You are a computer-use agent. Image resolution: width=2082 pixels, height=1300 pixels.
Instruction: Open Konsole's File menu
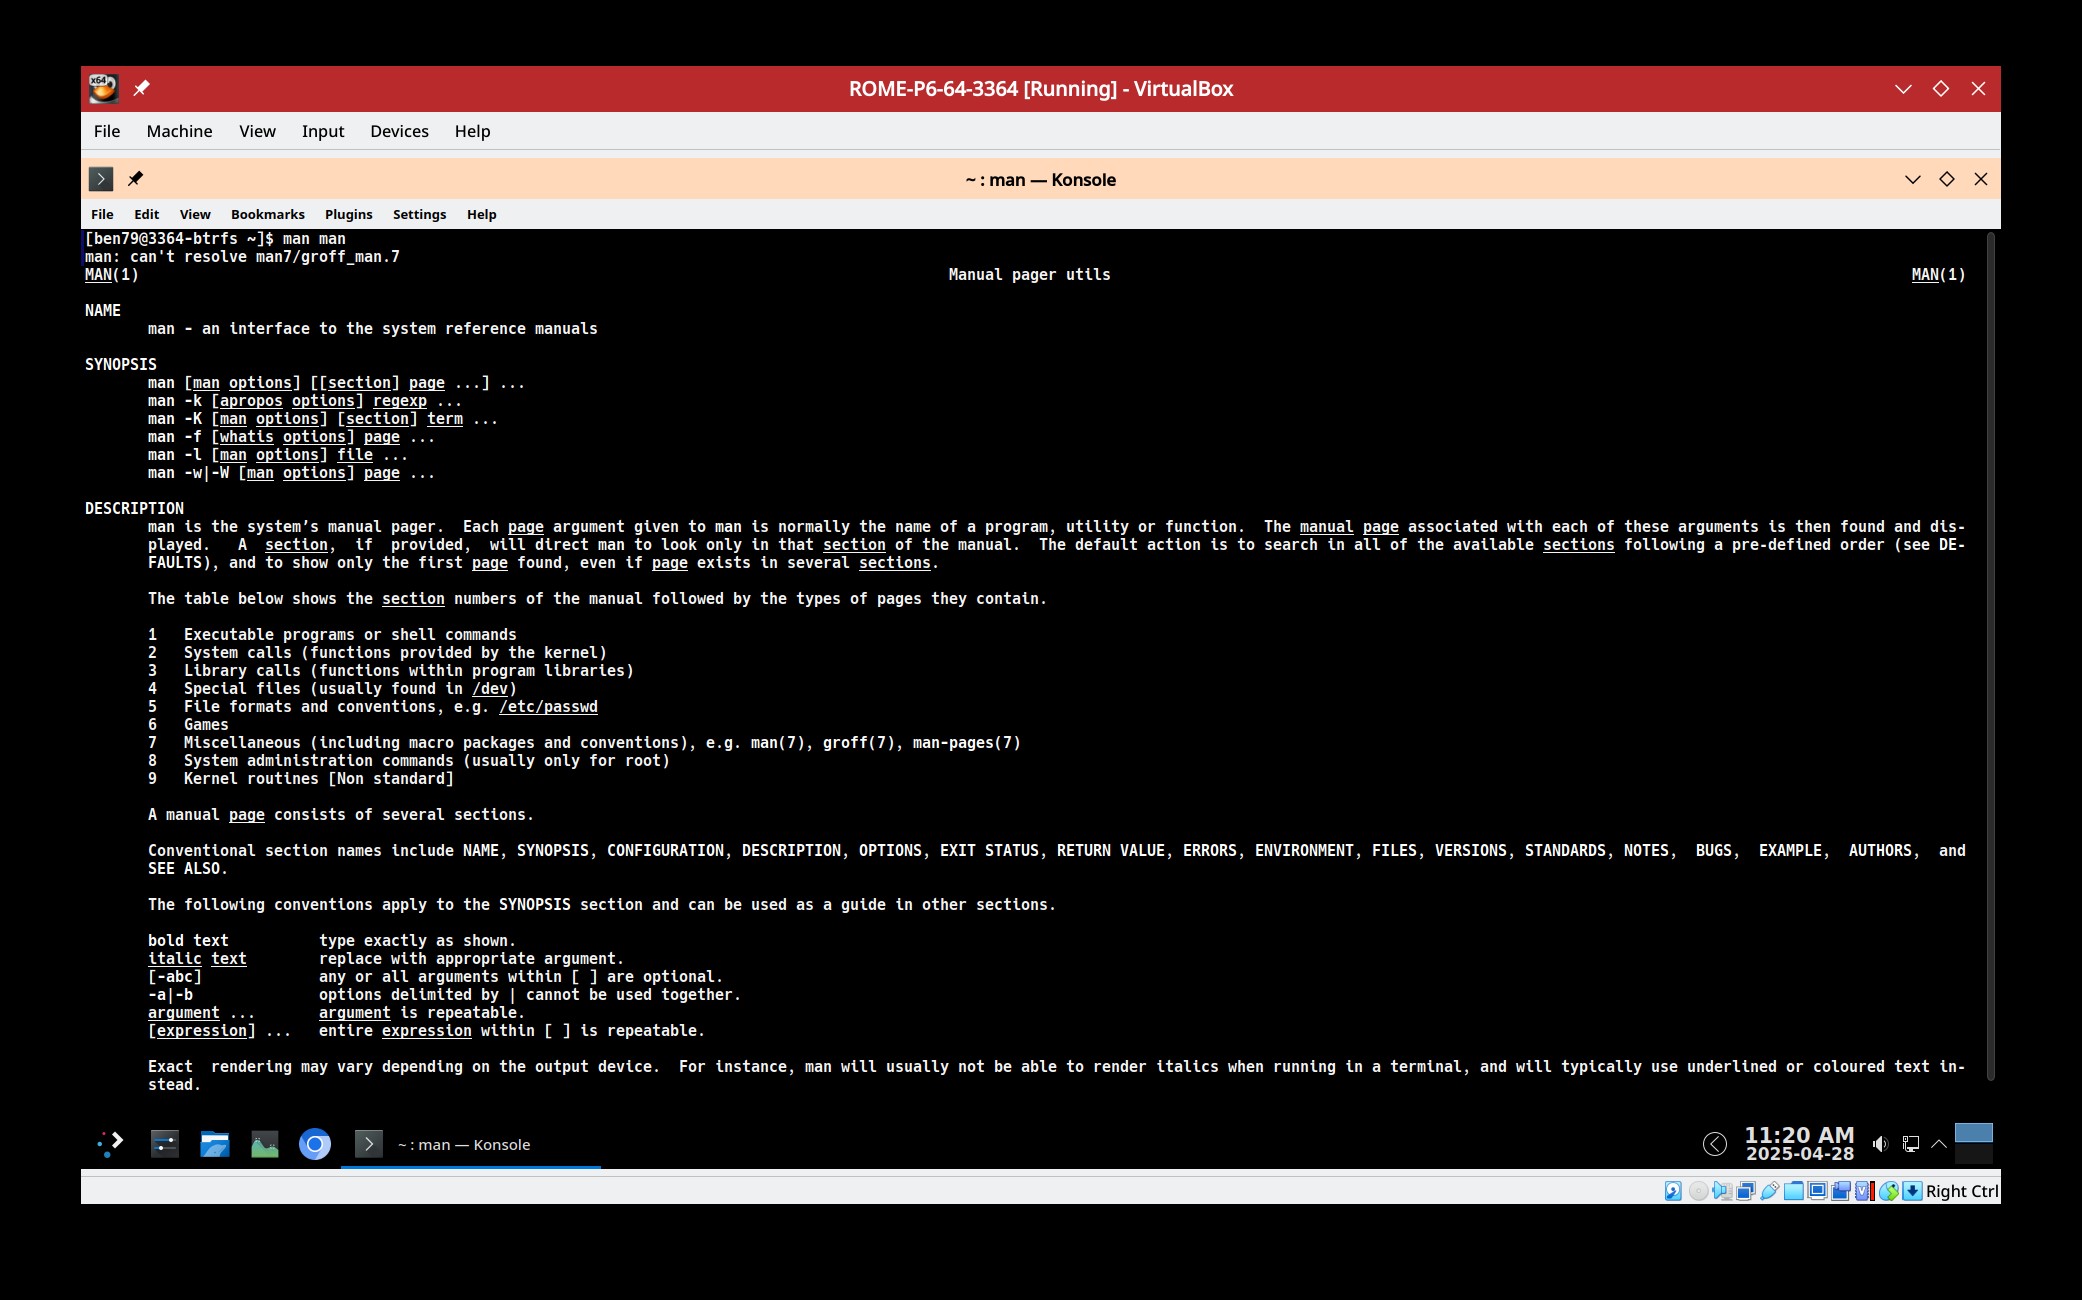(102, 214)
